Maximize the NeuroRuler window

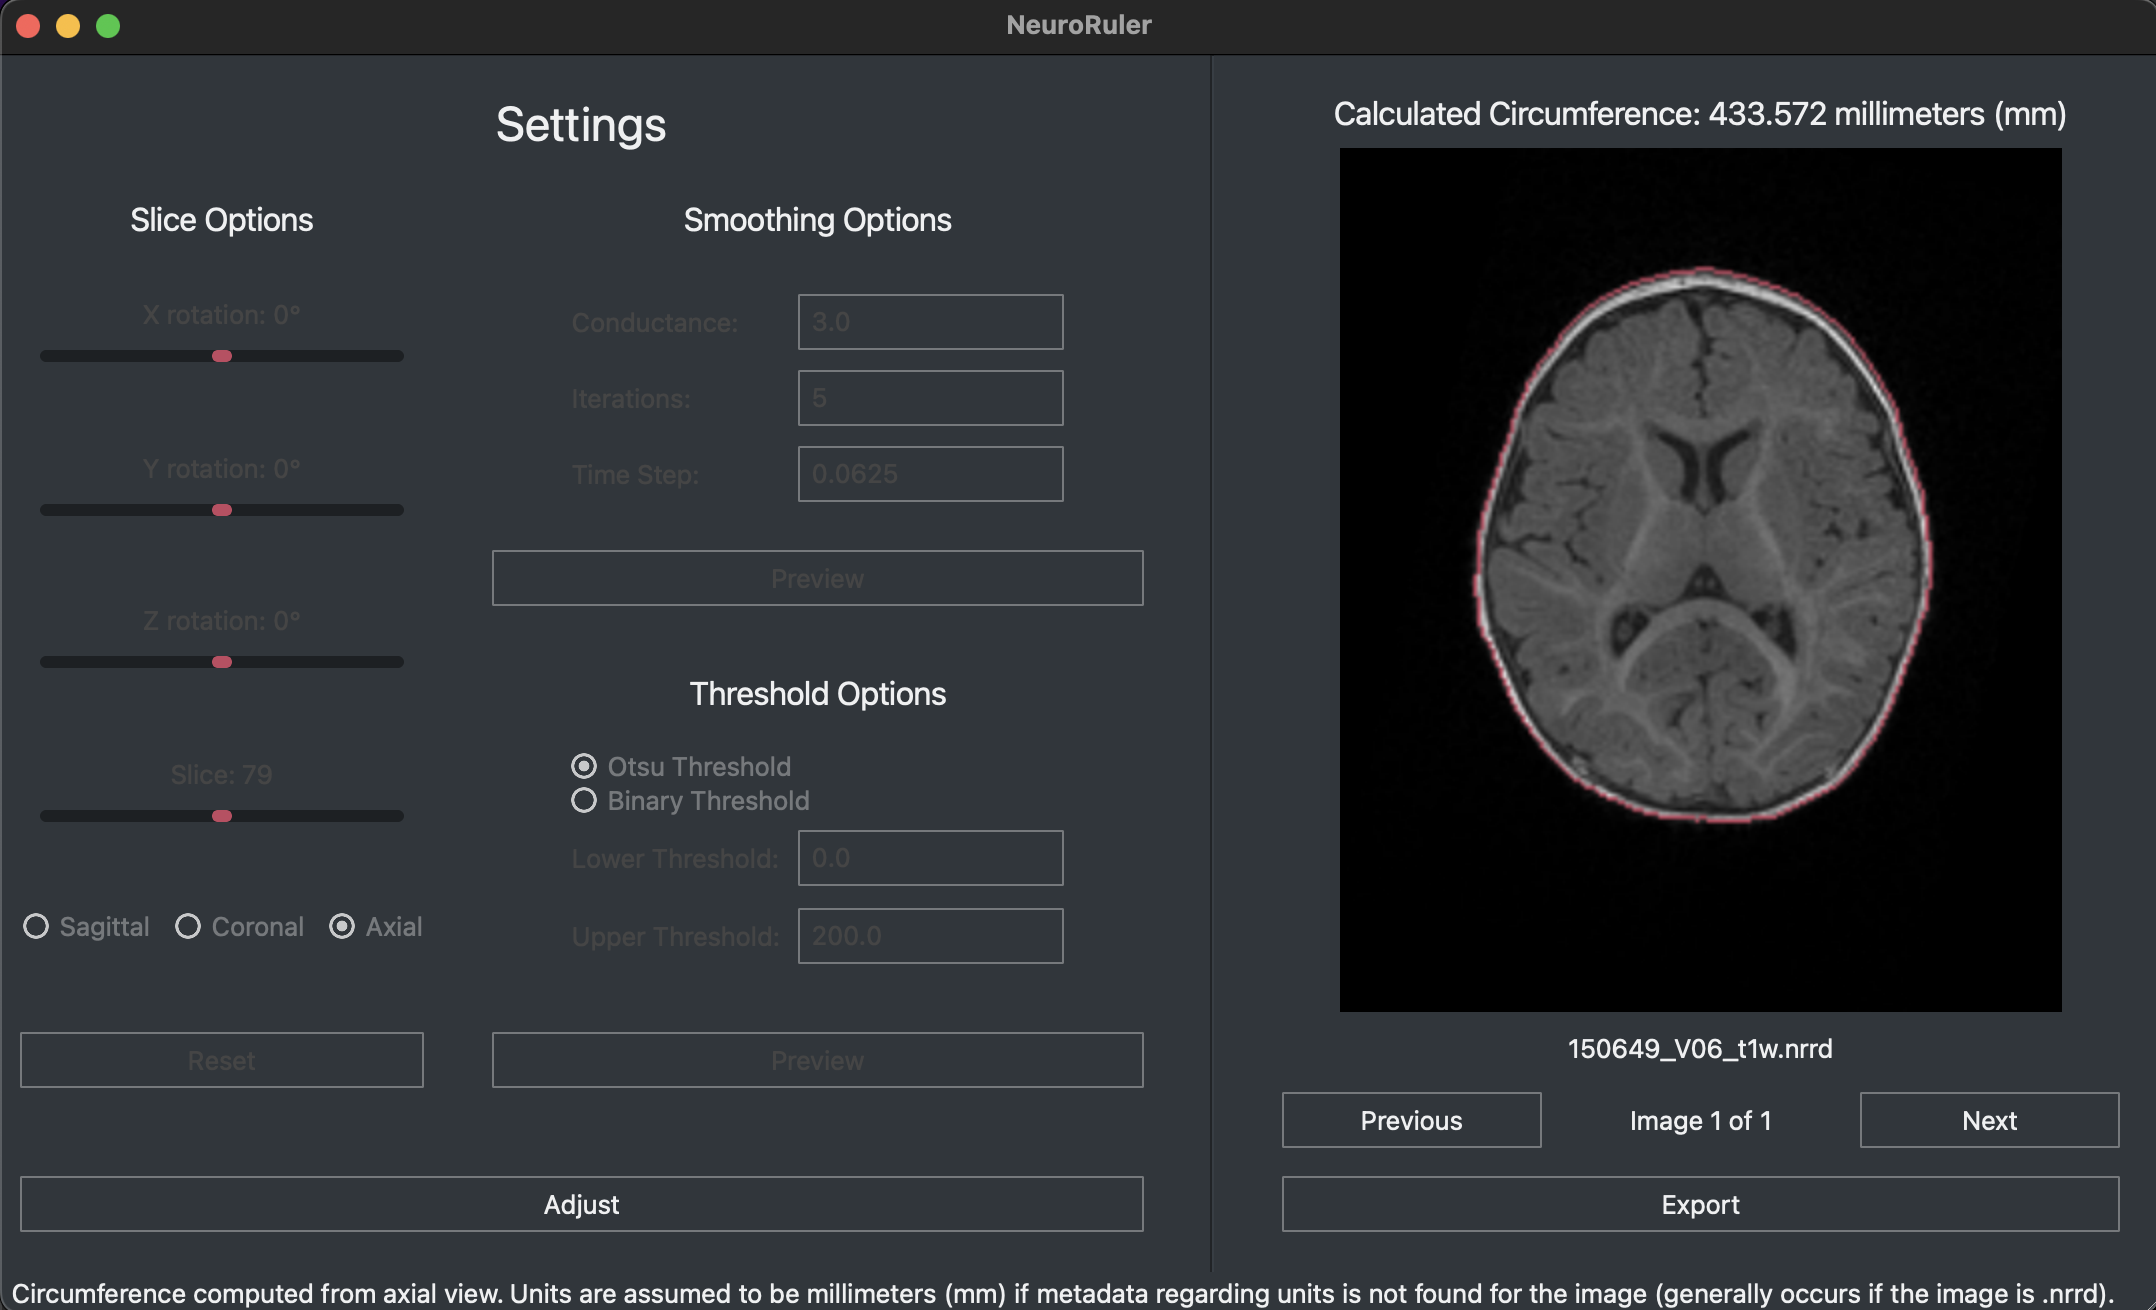[x=108, y=26]
